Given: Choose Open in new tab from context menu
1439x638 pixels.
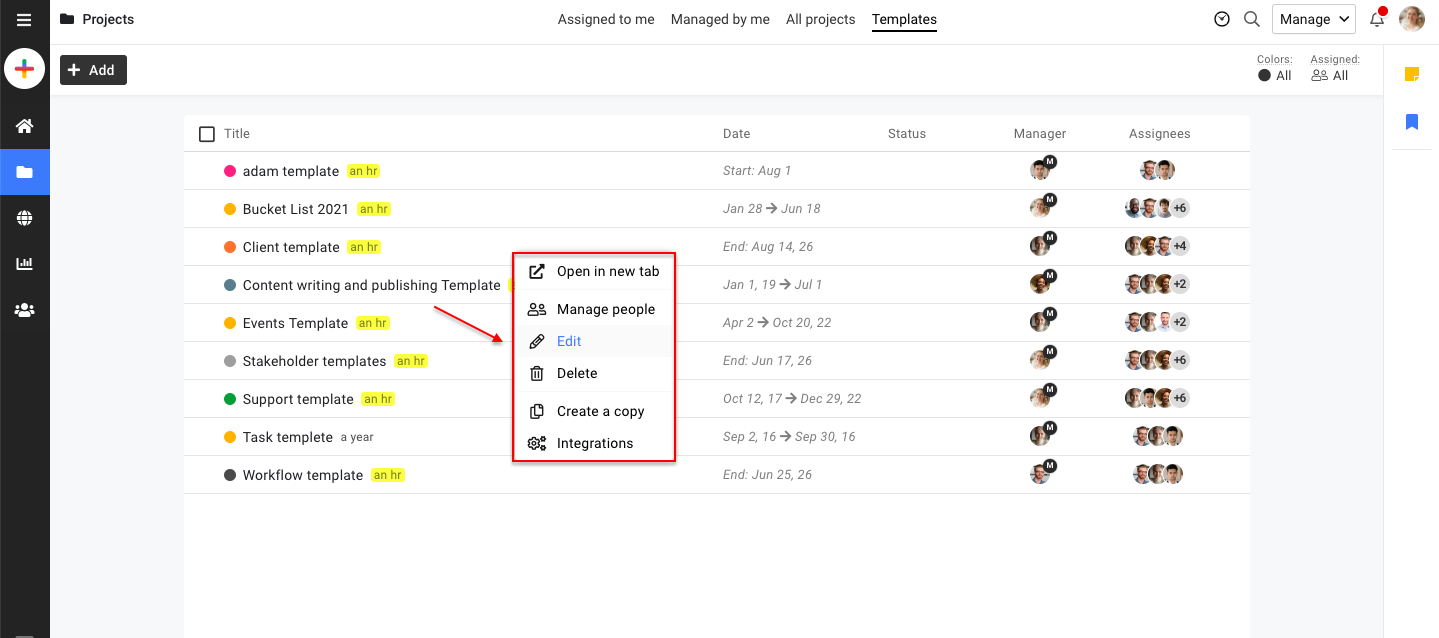Looking at the screenshot, I should tap(594, 271).
